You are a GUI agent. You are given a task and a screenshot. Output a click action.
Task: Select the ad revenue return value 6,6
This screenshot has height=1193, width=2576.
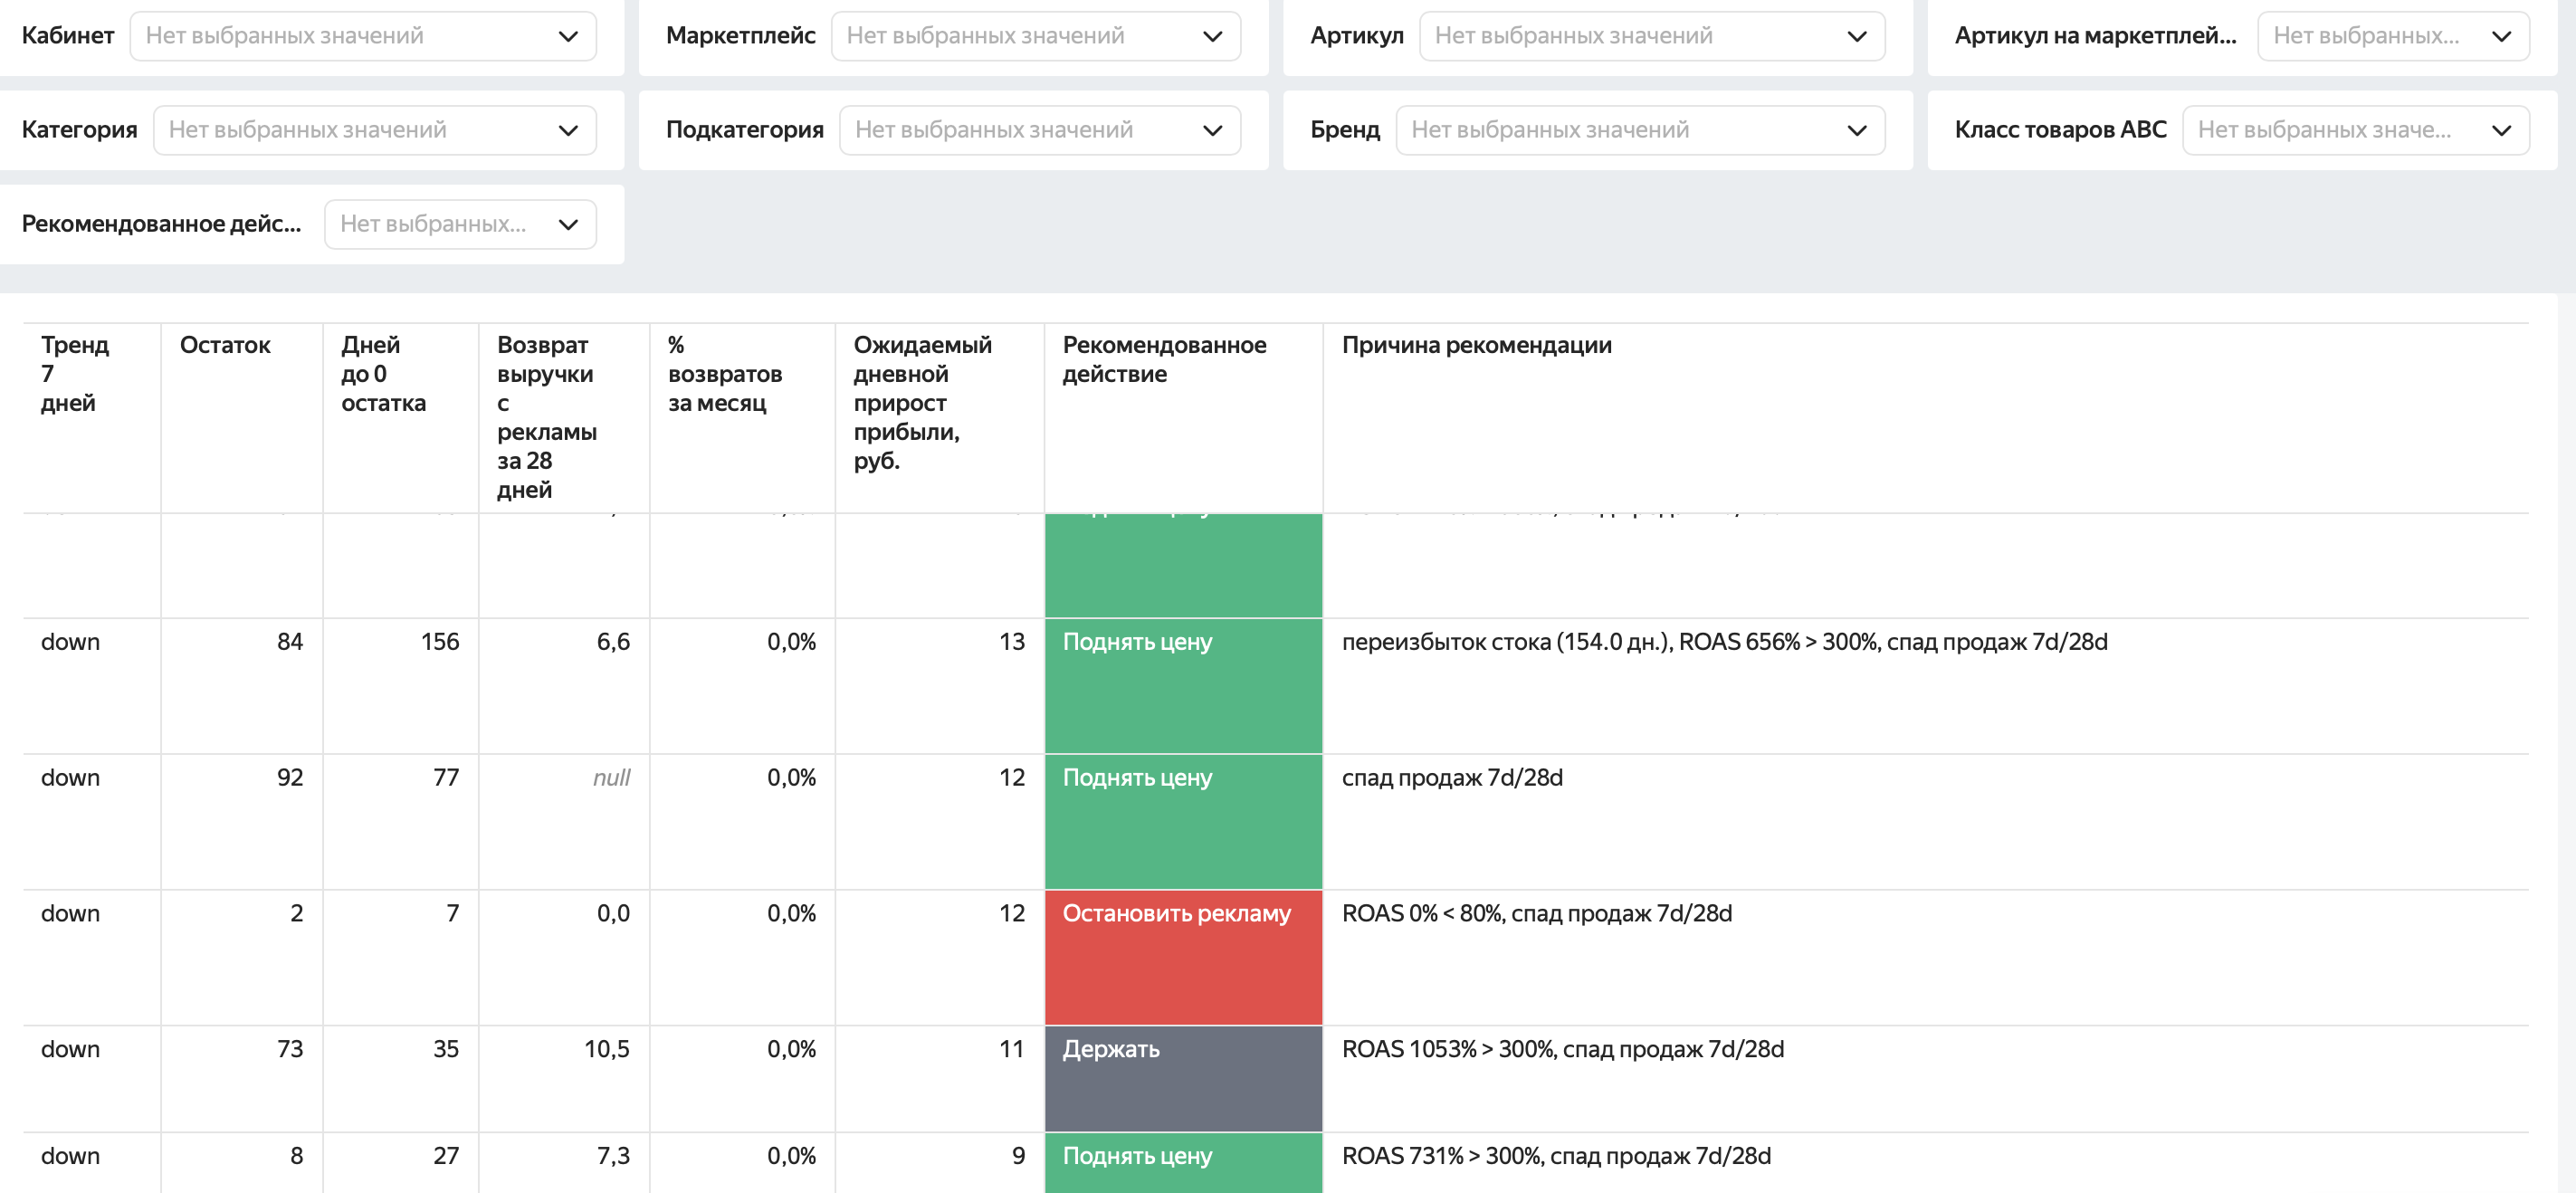[613, 642]
